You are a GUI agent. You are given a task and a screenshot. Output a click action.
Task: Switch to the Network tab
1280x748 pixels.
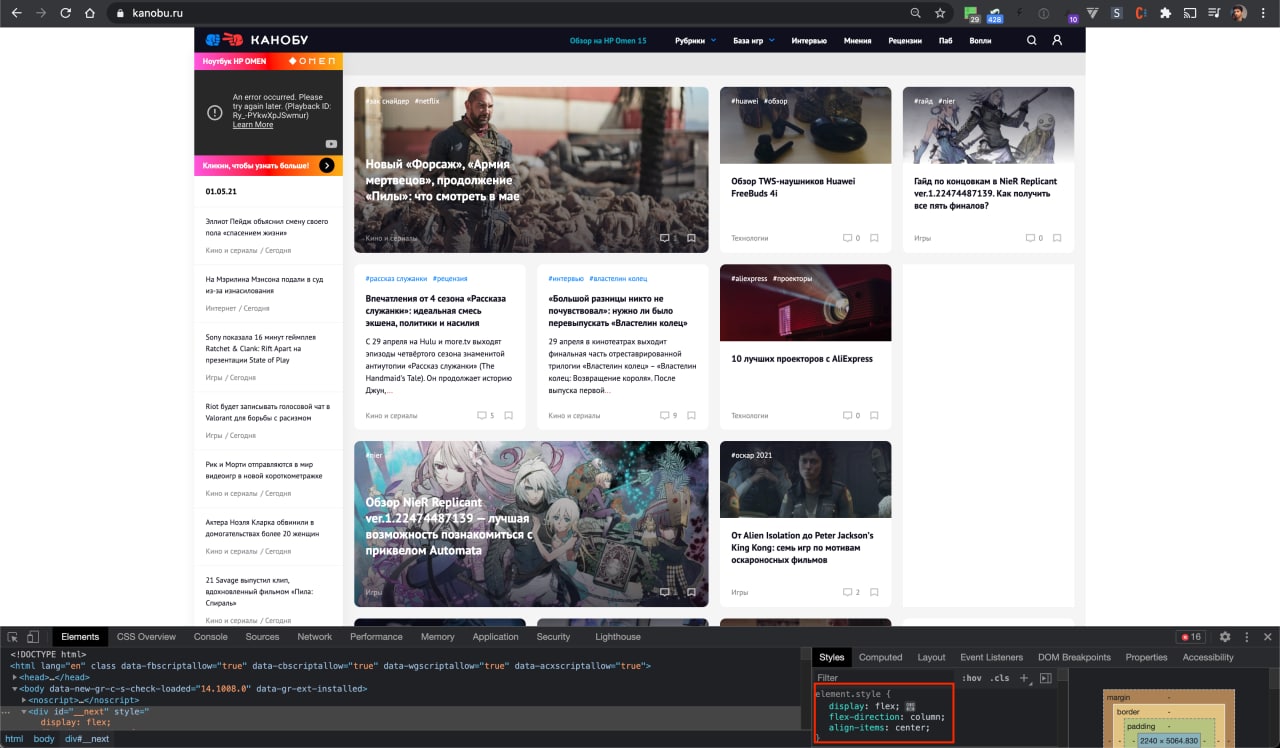(314, 636)
